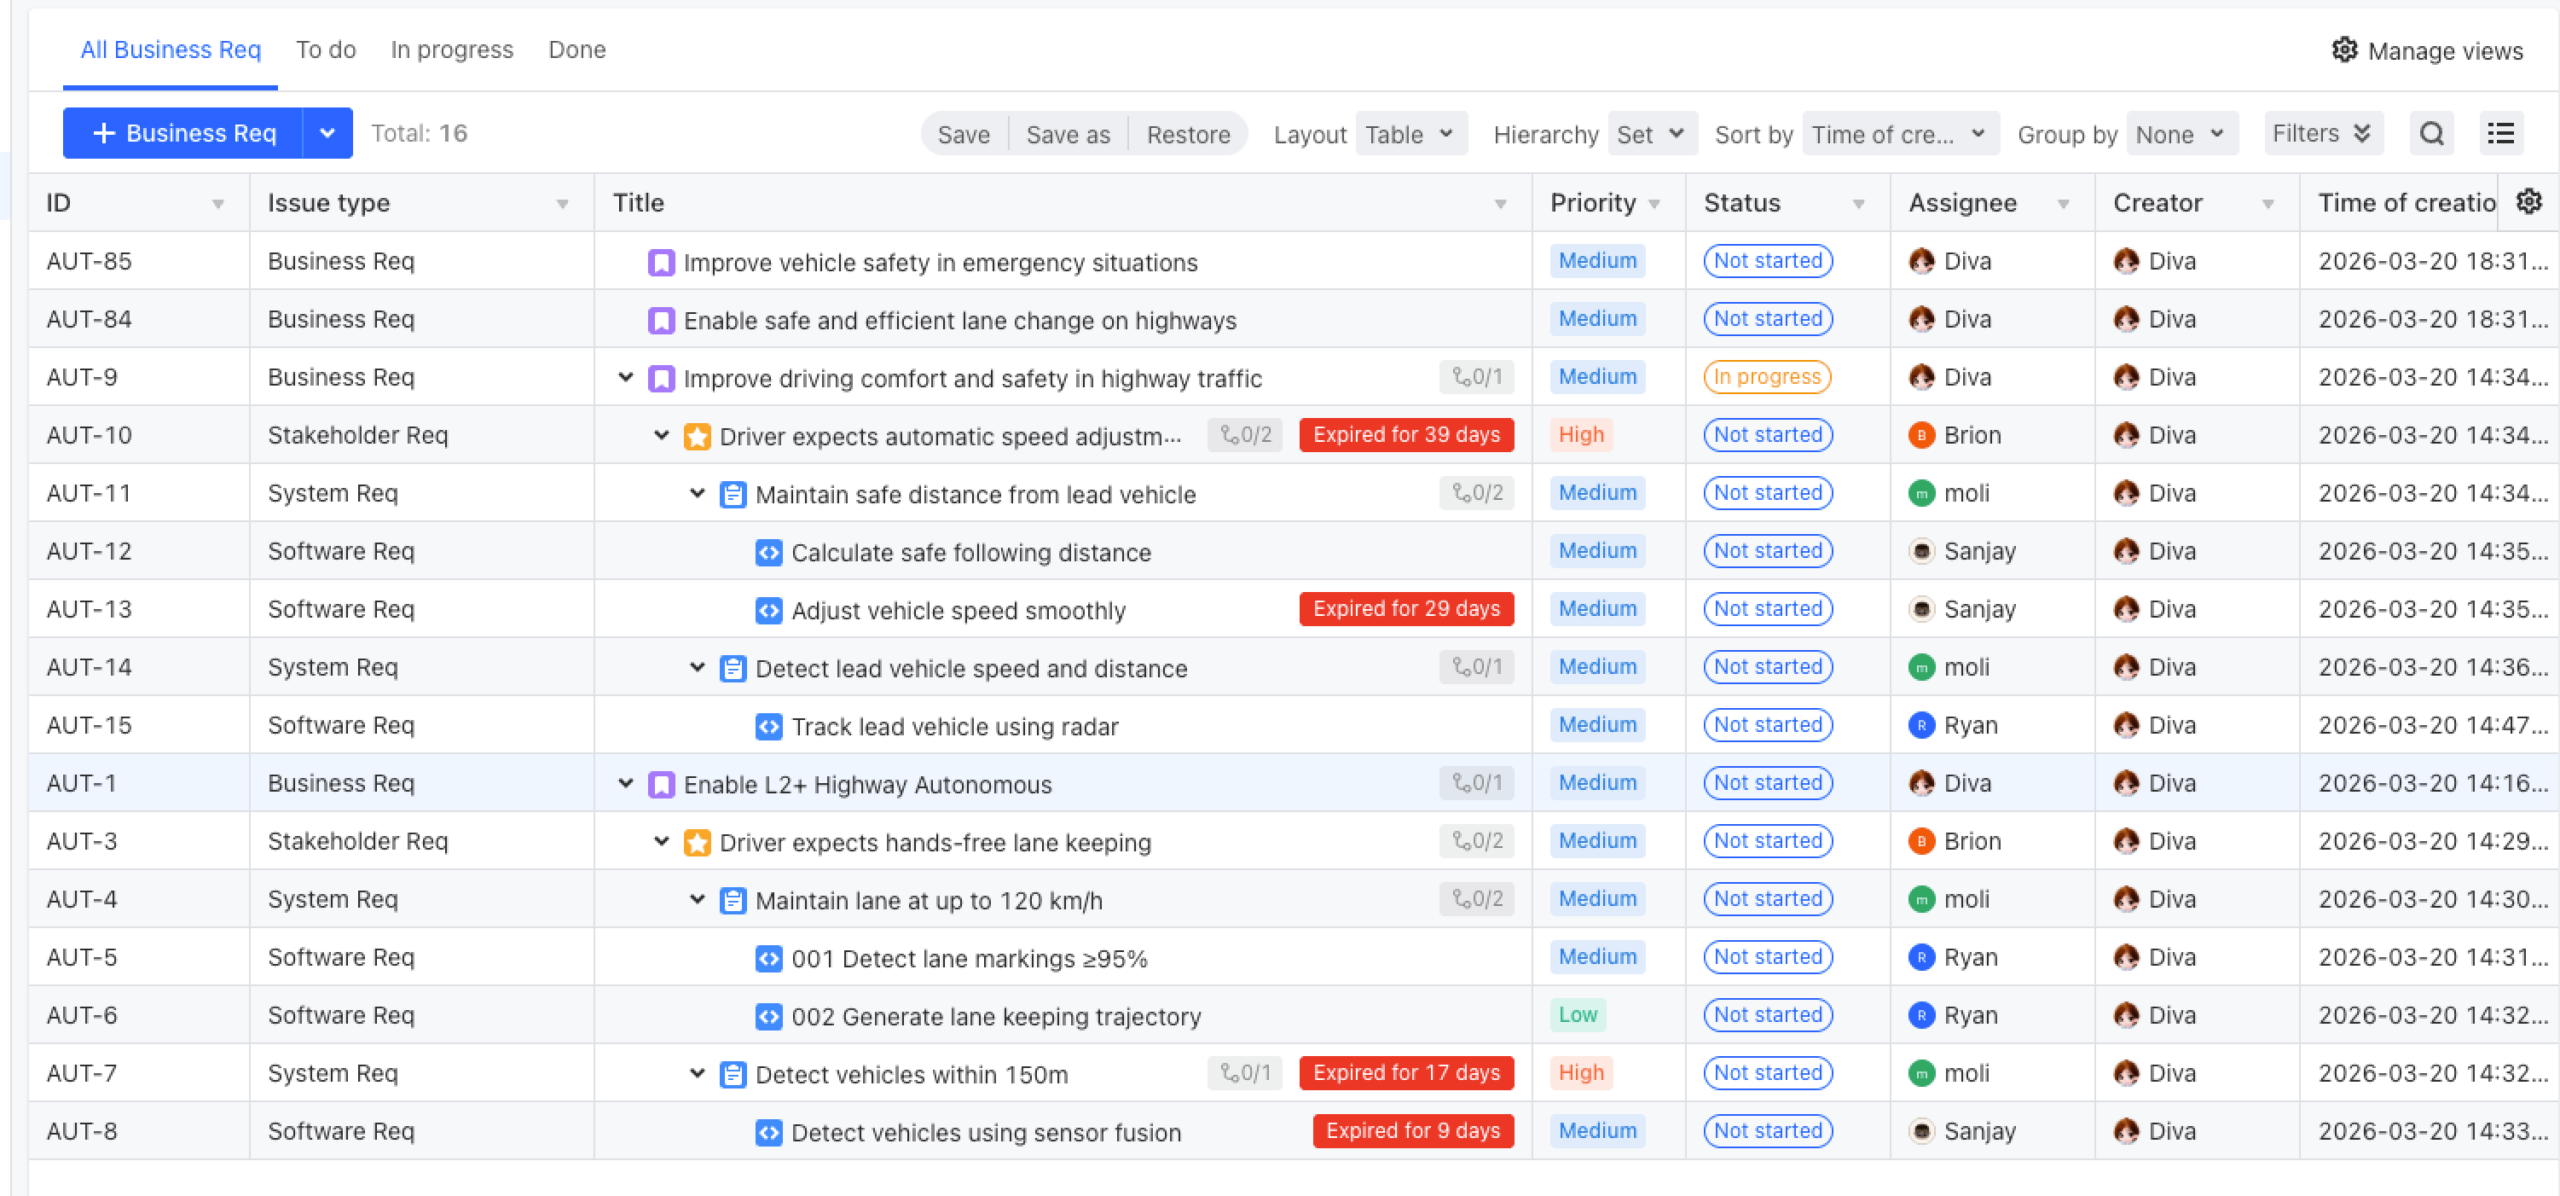Click Diva assignee avatar in AUT-85 row
Screen dimensions: 2560x1196
(x=1921, y=261)
